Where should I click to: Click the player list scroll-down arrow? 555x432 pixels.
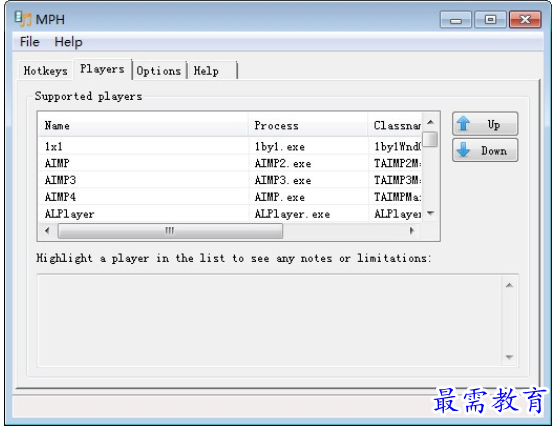tap(430, 213)
